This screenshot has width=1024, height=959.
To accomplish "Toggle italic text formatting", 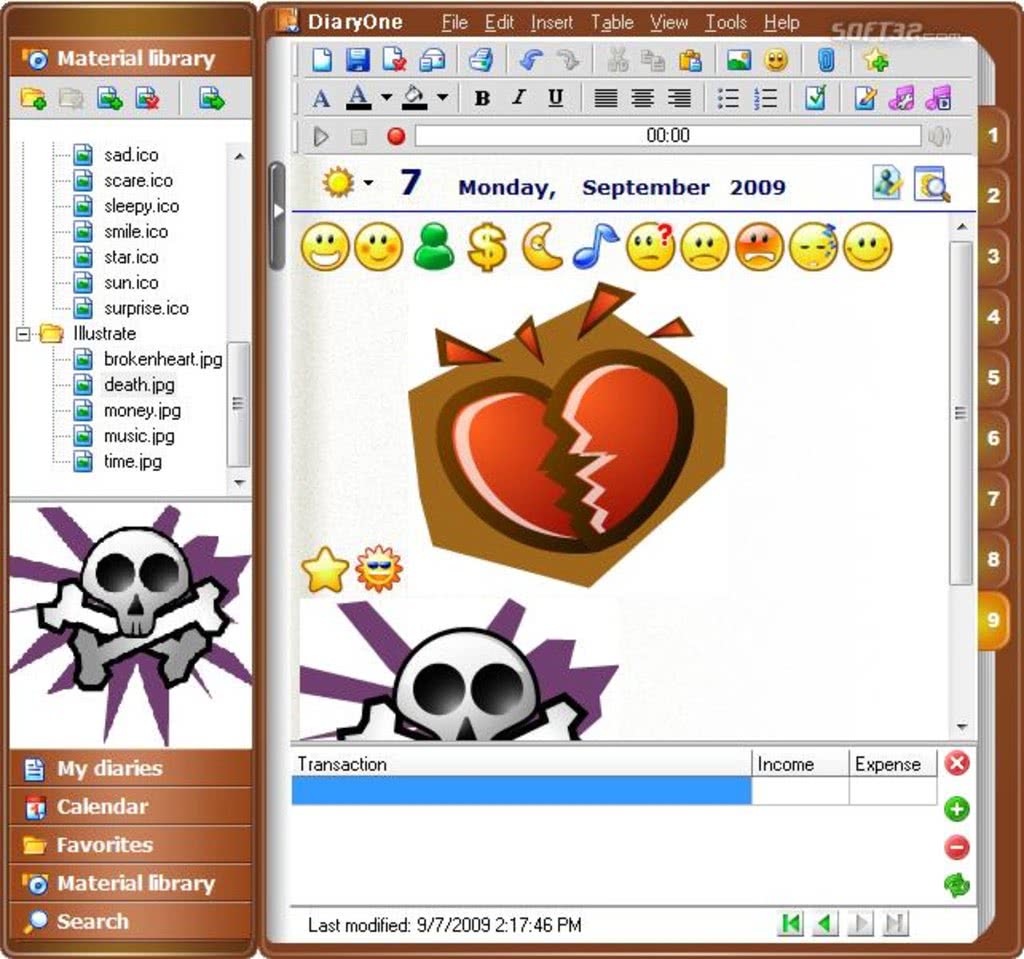I will (518, 98).
